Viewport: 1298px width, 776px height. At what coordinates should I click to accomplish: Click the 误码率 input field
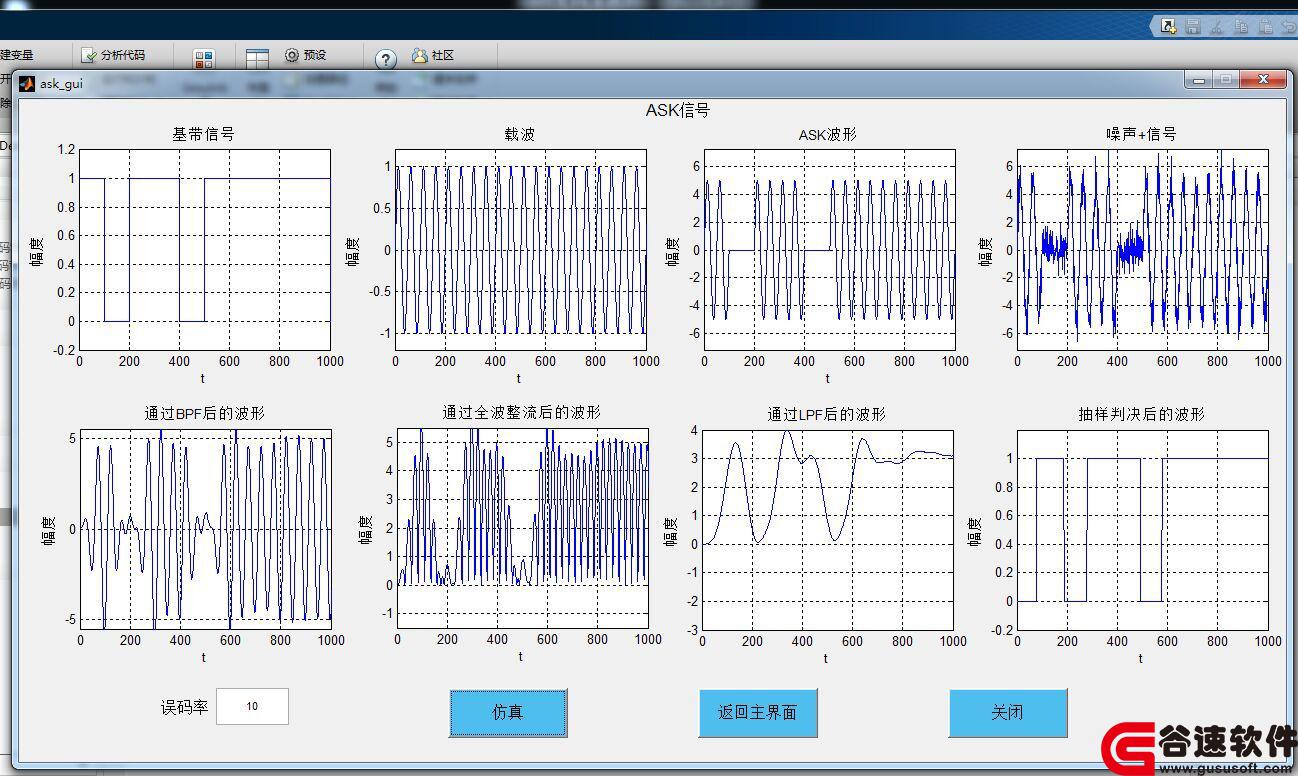point(253,706)
